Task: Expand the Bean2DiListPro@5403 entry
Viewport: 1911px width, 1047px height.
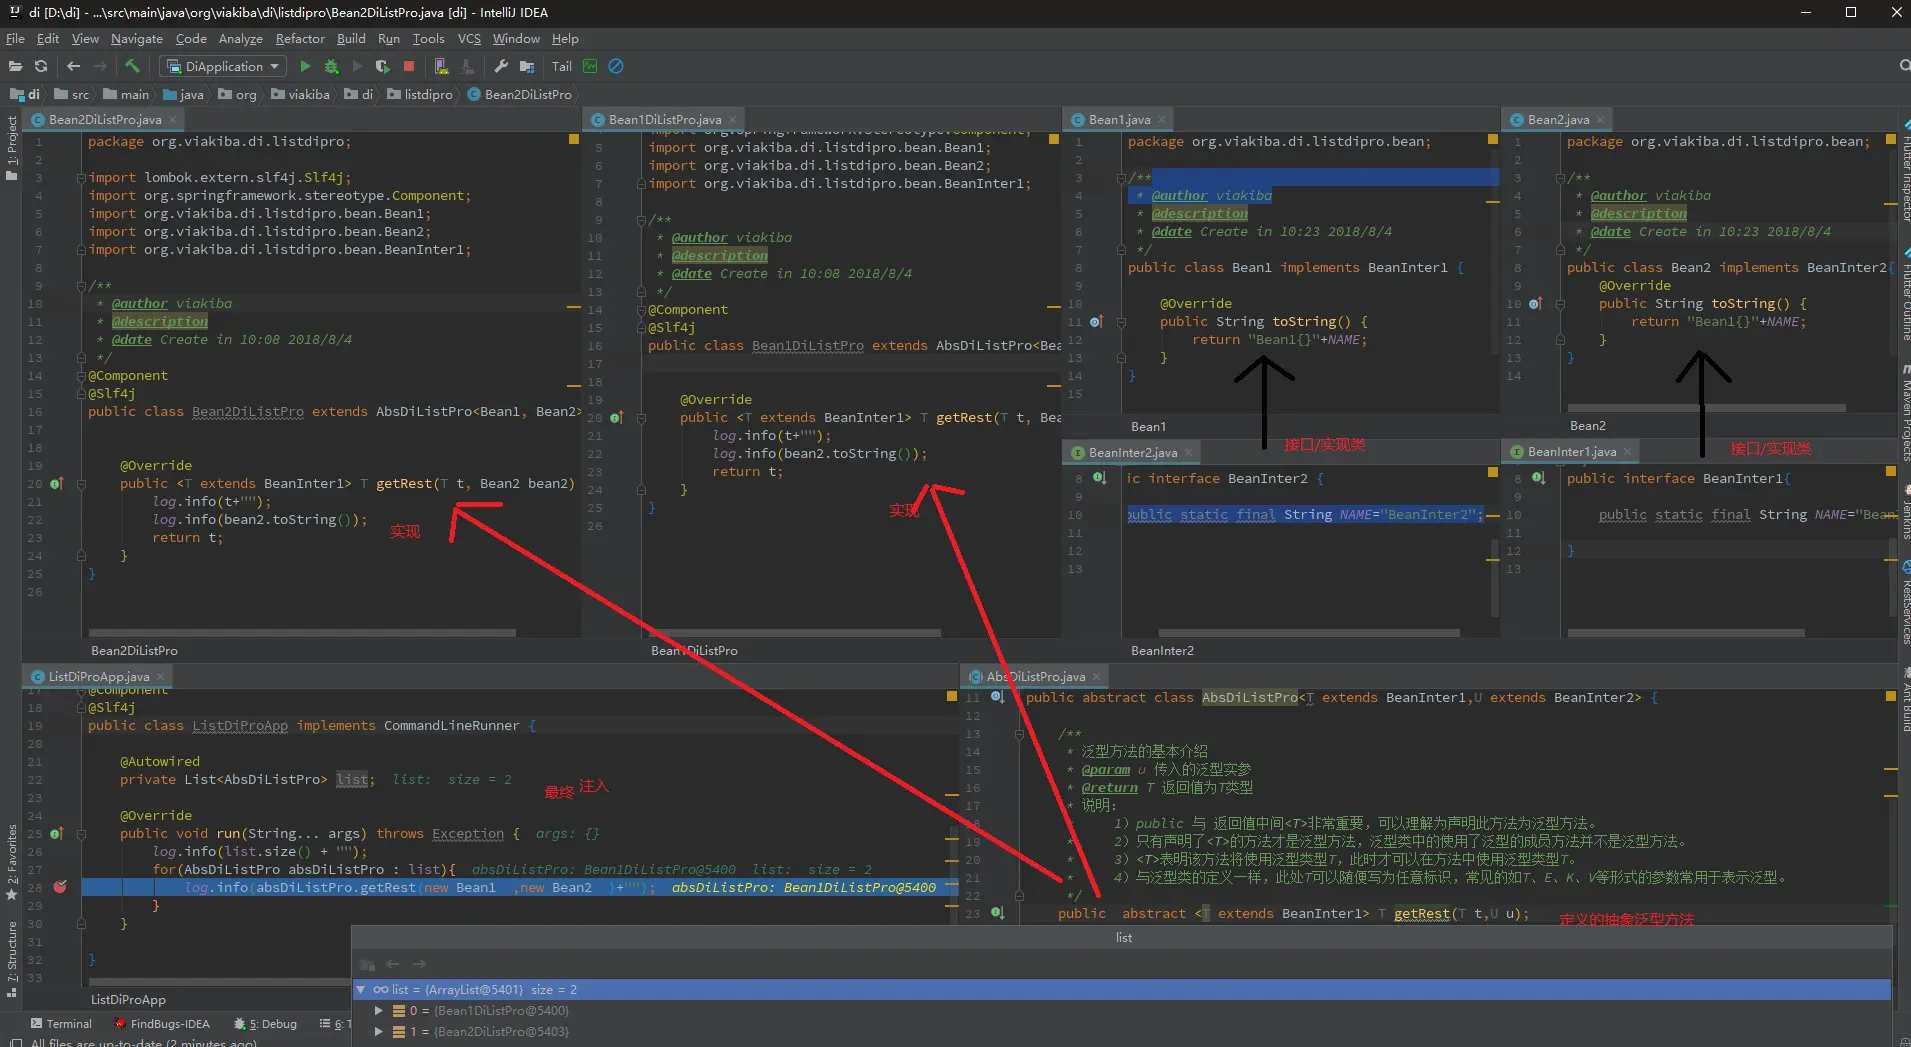Action: [x=379, y=1031]
